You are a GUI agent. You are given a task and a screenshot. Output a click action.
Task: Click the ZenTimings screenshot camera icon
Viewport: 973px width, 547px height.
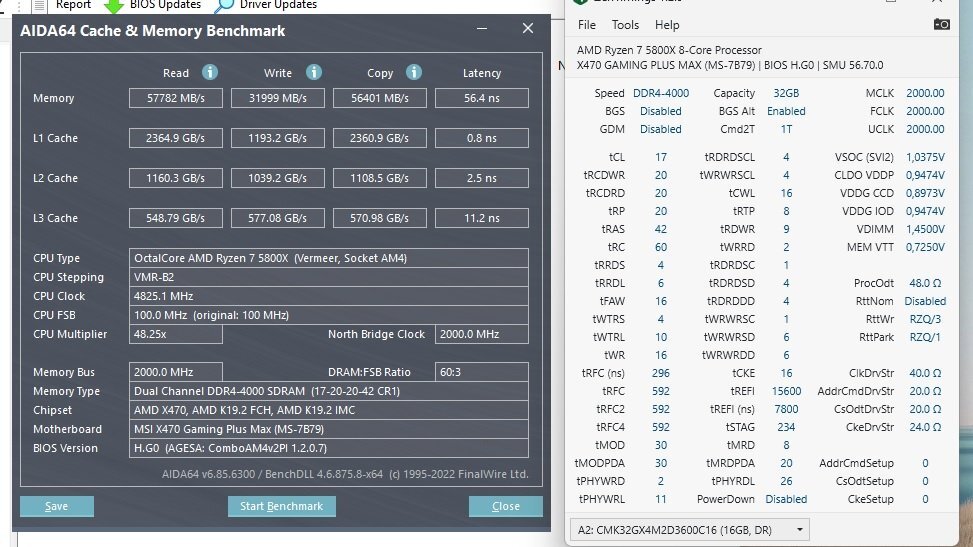[941, 24]
